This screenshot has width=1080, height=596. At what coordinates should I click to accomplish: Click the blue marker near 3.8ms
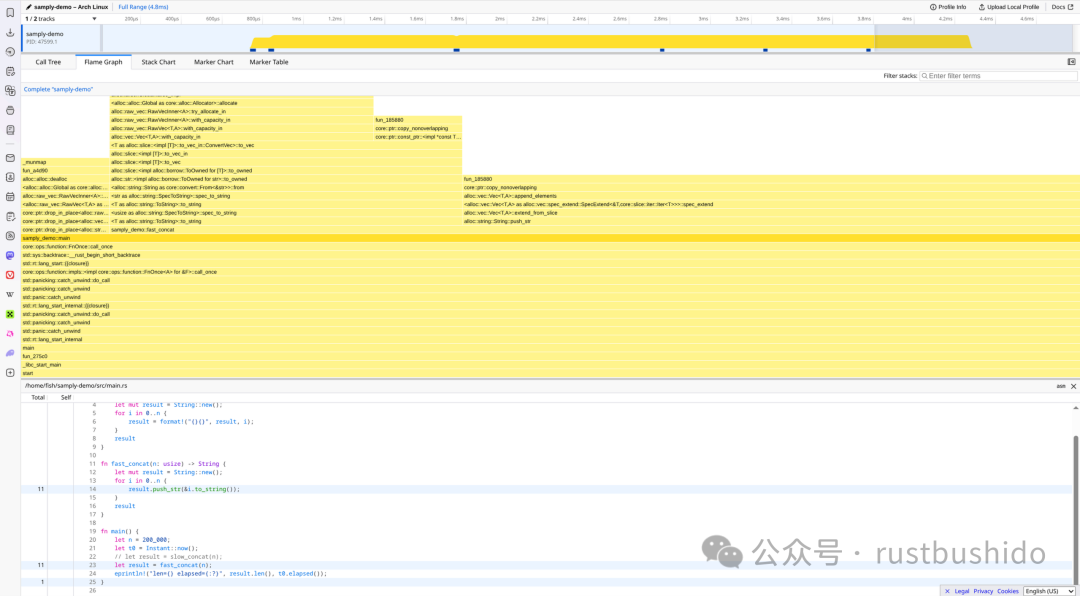point(869,50)
